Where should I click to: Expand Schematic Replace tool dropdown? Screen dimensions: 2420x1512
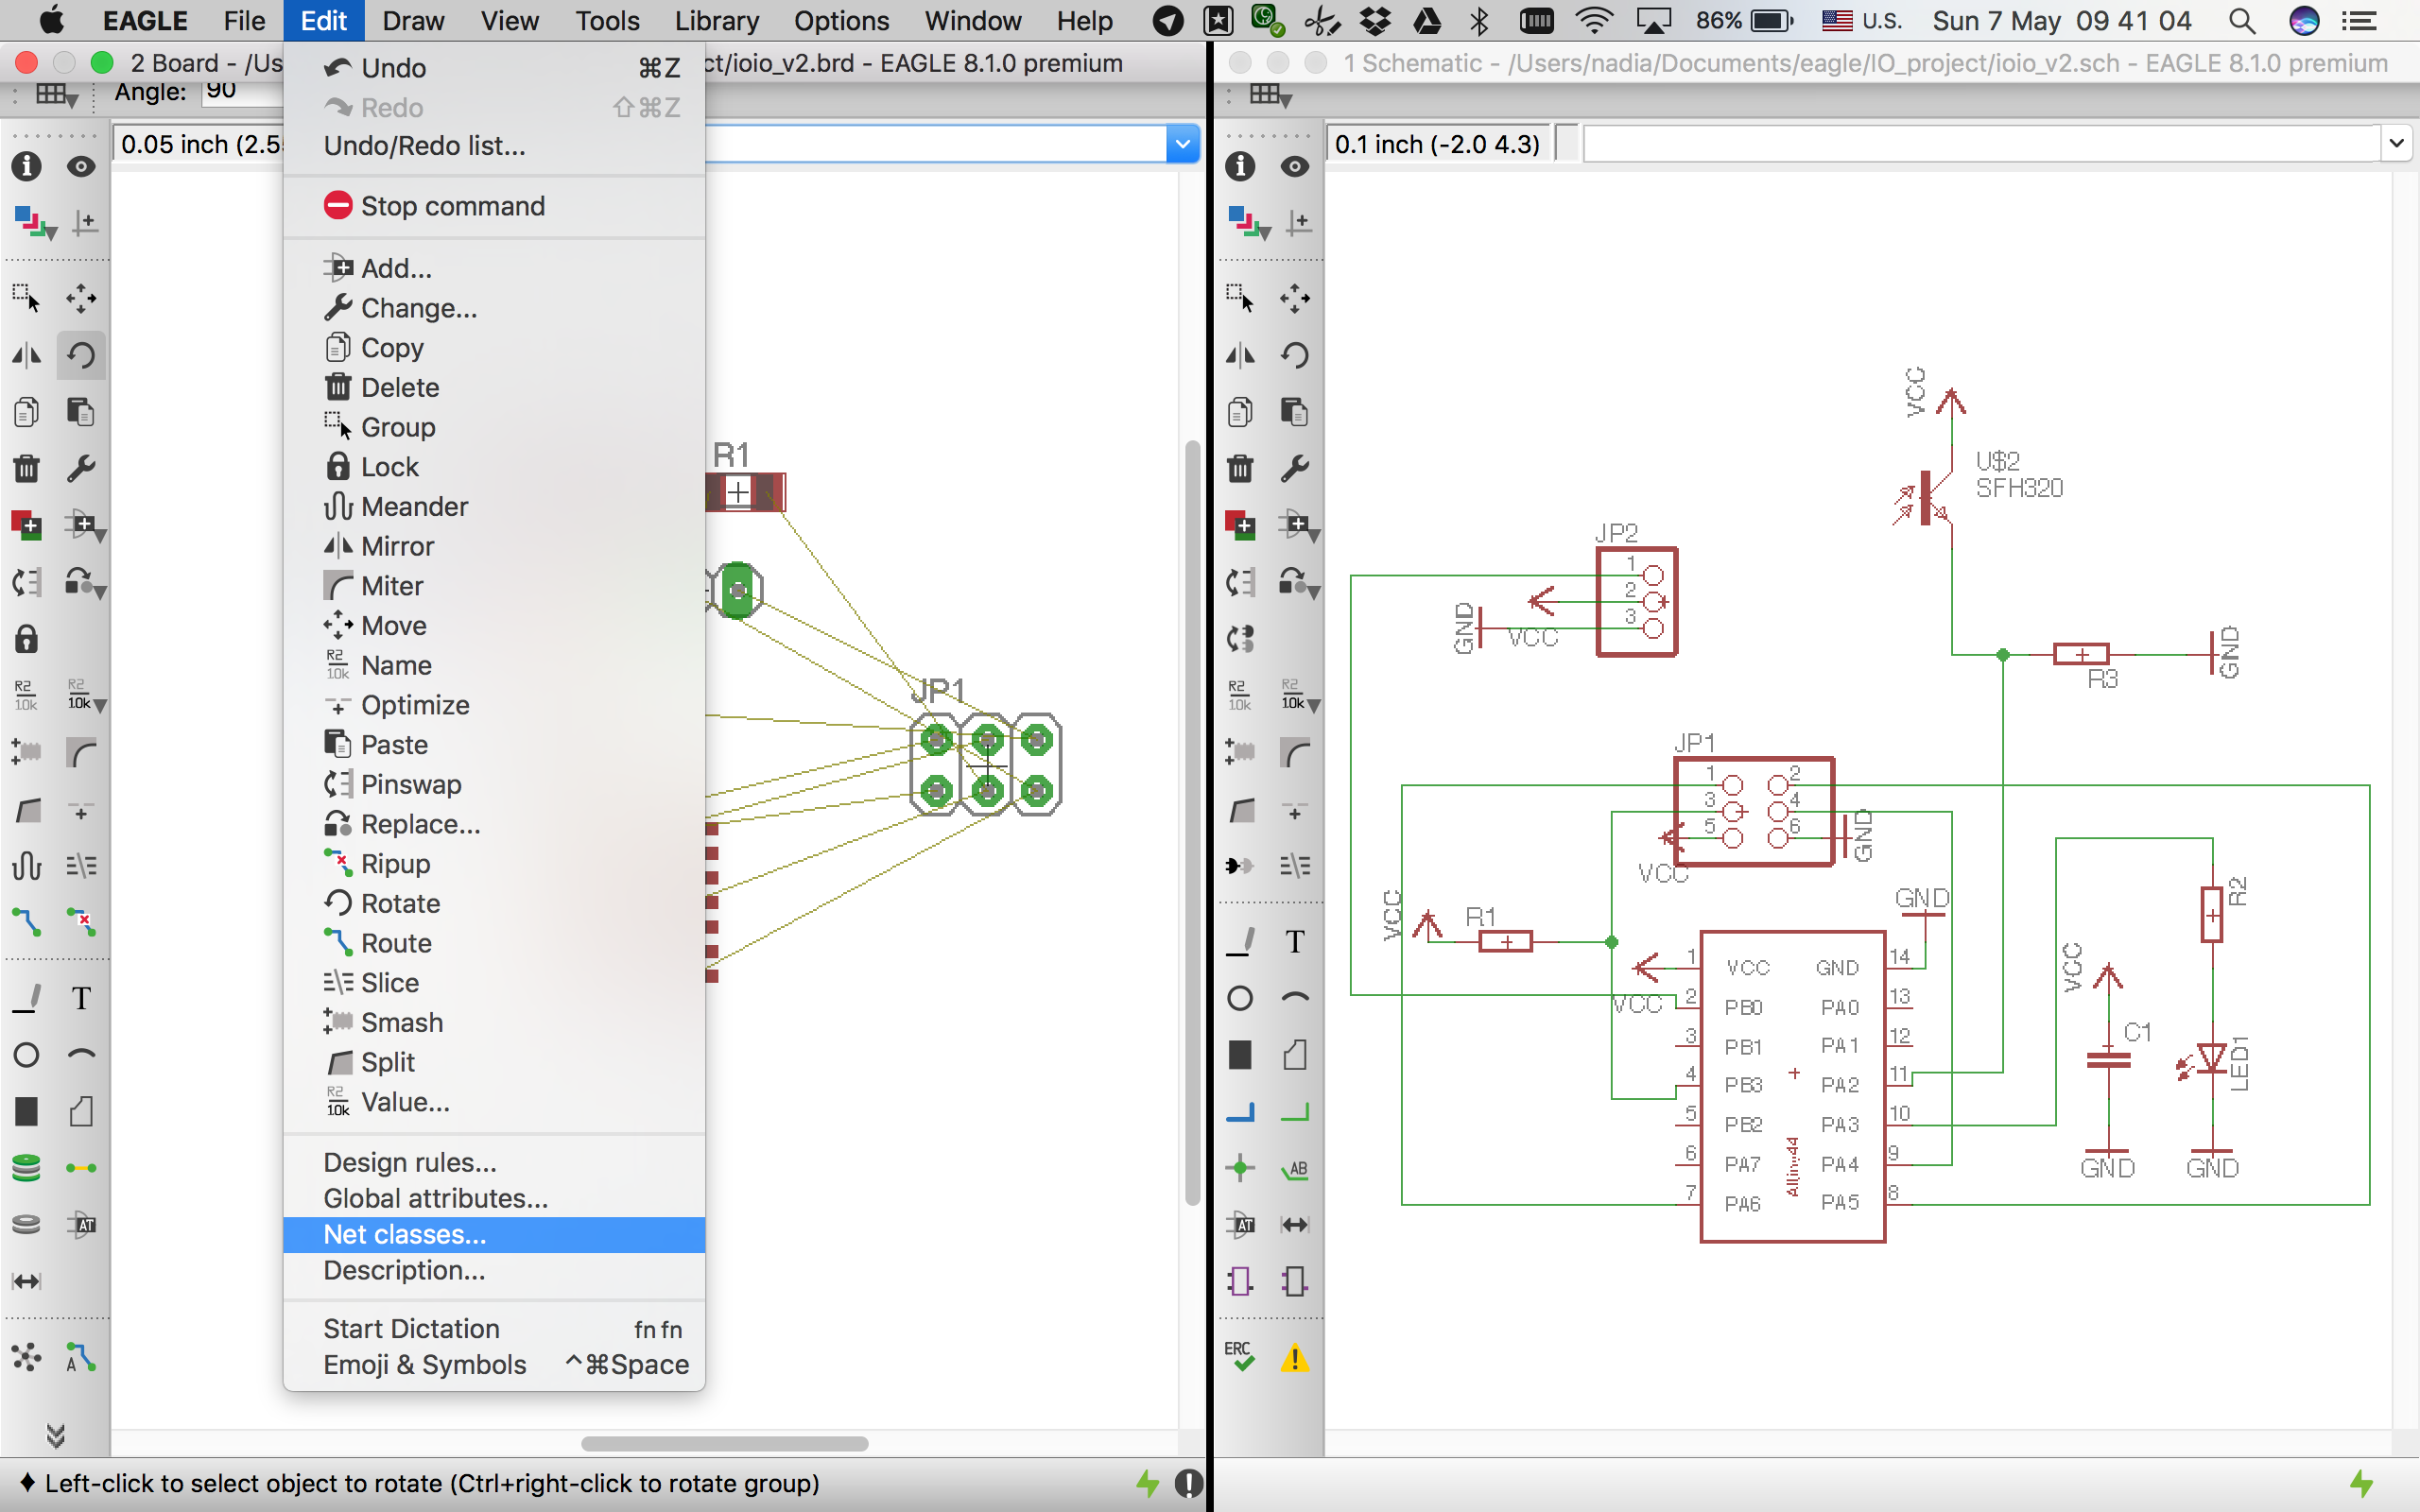1314,592
